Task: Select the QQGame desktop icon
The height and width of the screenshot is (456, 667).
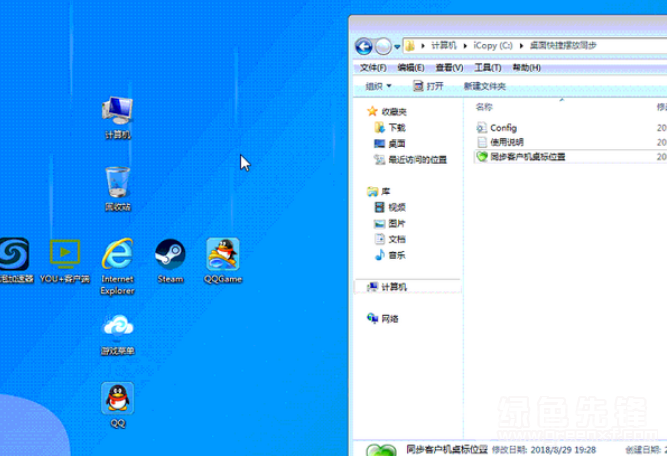Action: 223,260
